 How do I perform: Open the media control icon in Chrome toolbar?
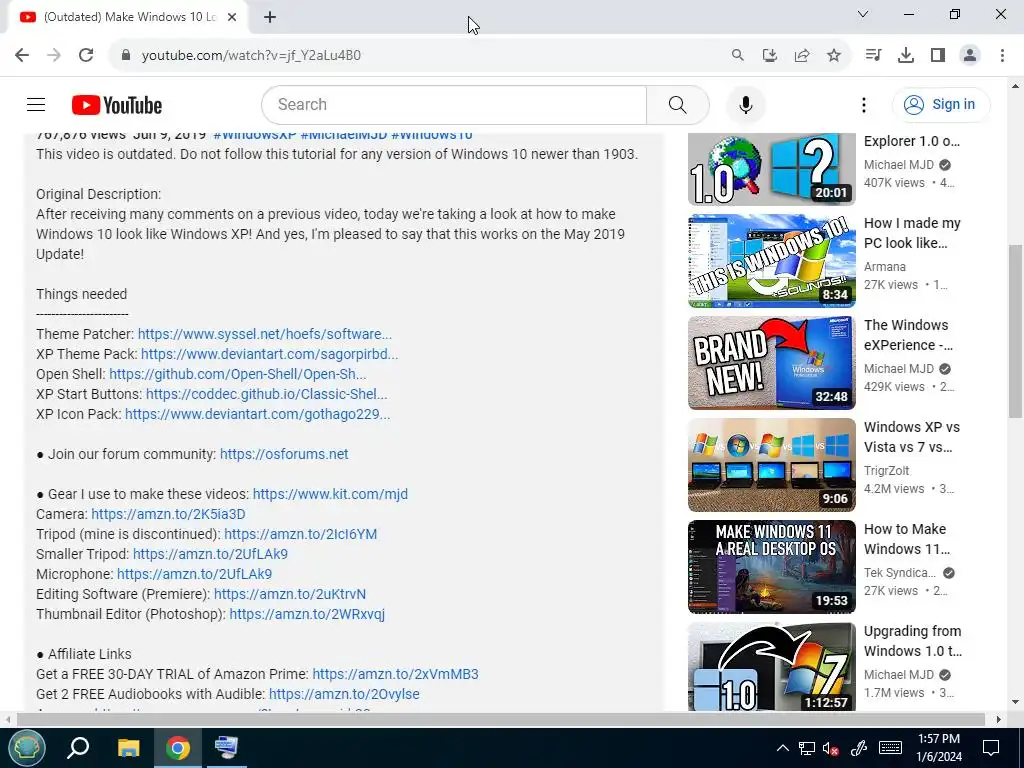click(x=873, y=55)
